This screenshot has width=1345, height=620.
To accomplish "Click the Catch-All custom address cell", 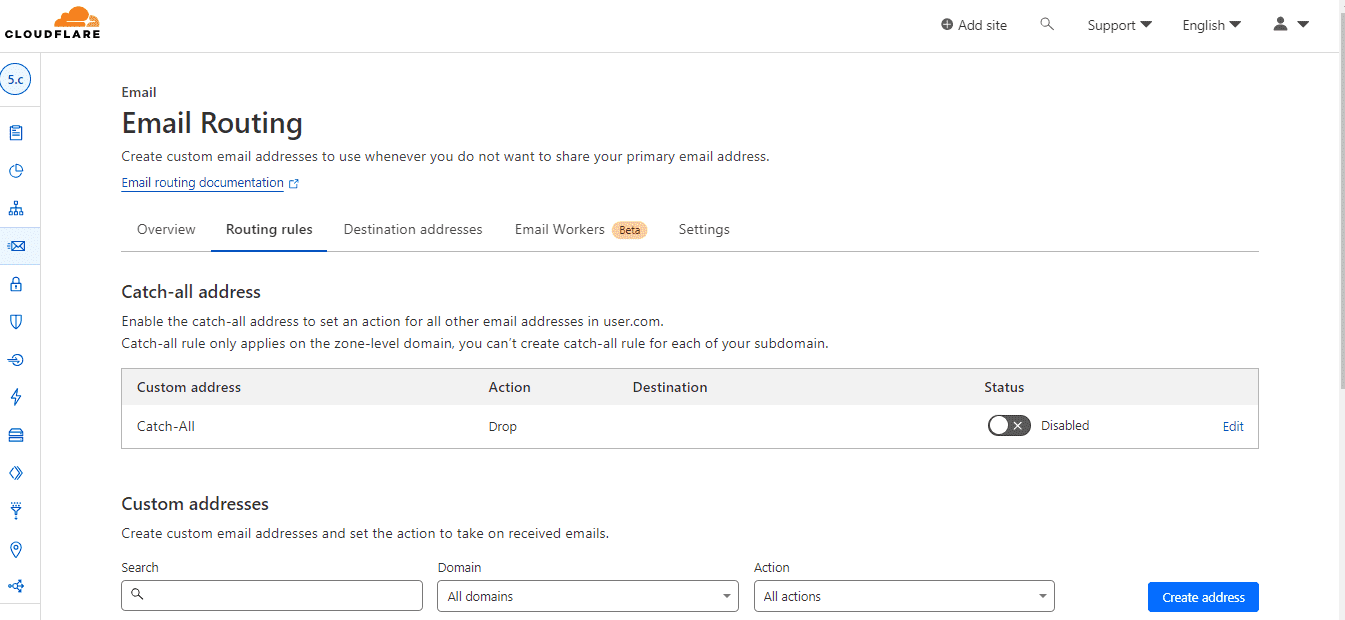I will click(x=166, y=426).
